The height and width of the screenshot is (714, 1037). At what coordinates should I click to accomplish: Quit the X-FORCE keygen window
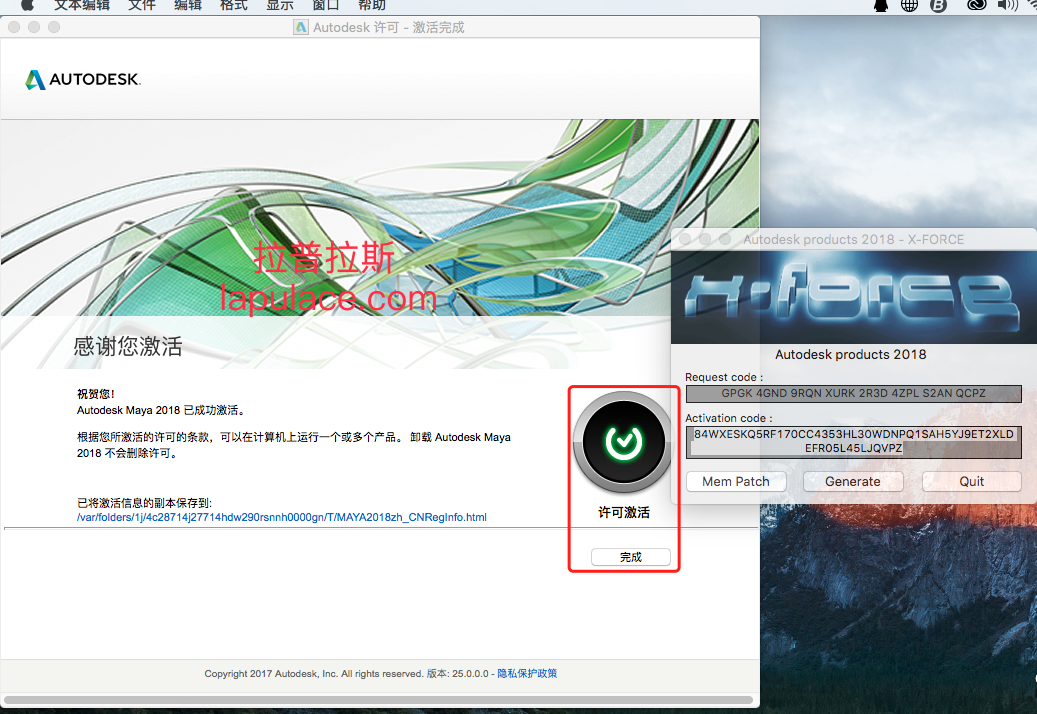tap(972, 481)
